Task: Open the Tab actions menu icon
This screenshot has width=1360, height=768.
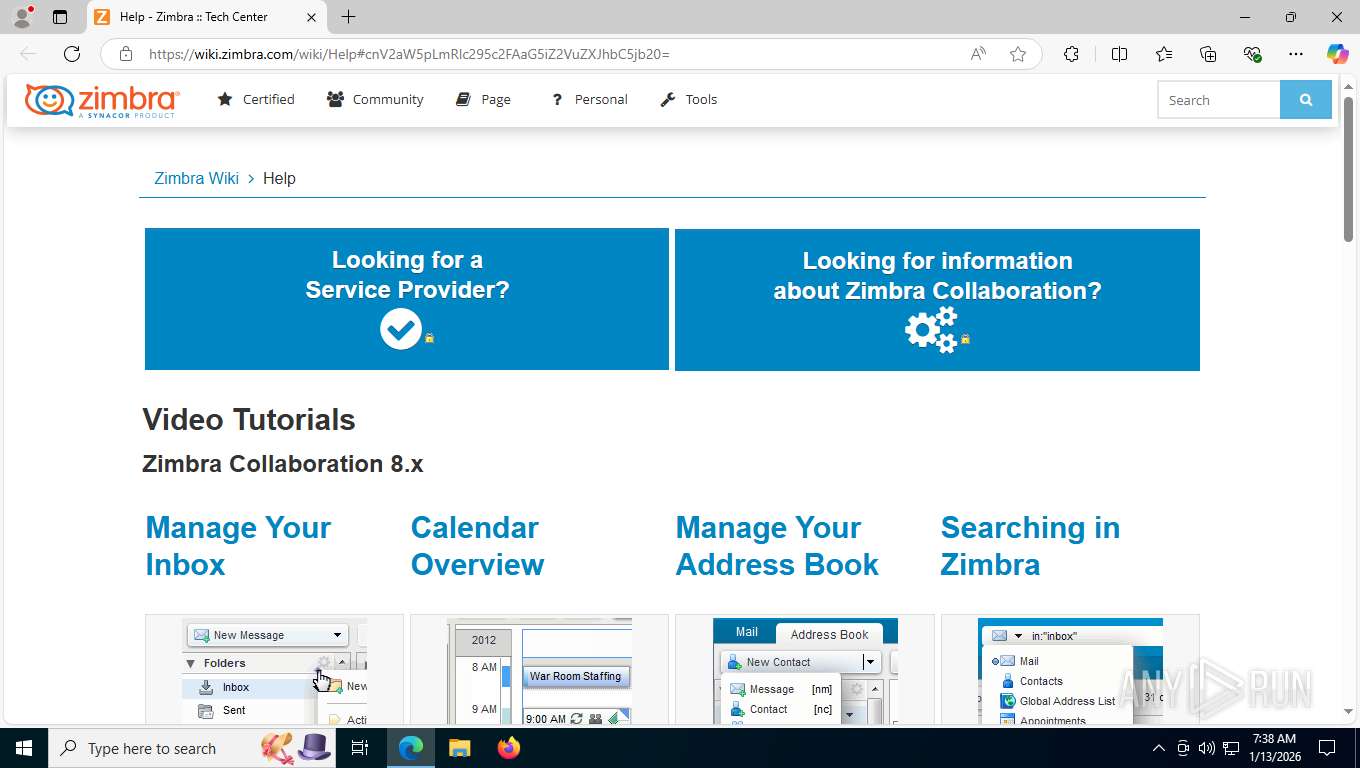Action: (x=60, y=17)
